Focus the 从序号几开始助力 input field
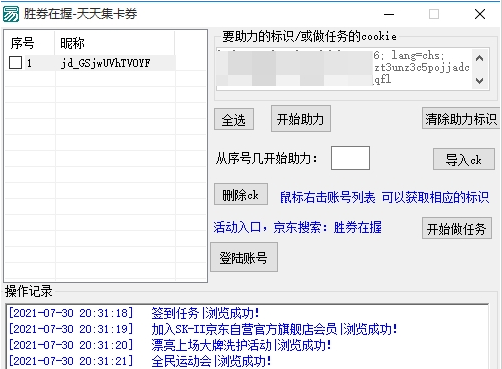502x369 pixels. click(x=350, y=158)
